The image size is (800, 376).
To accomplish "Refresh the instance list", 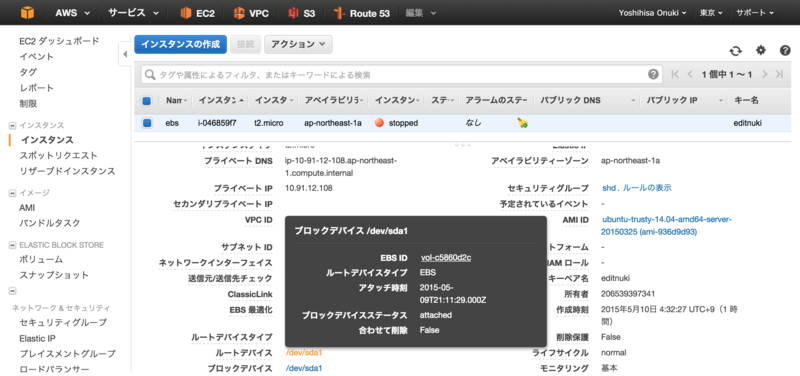I will pos(735,51).
